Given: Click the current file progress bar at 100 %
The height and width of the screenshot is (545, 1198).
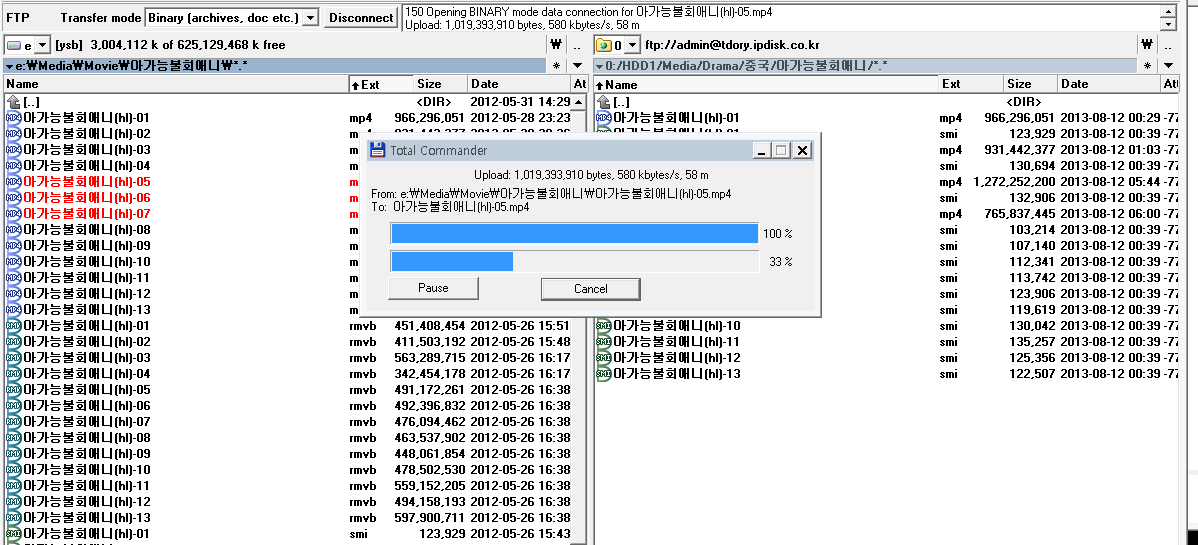Looking at the screenshot, I should click(575, 233).
